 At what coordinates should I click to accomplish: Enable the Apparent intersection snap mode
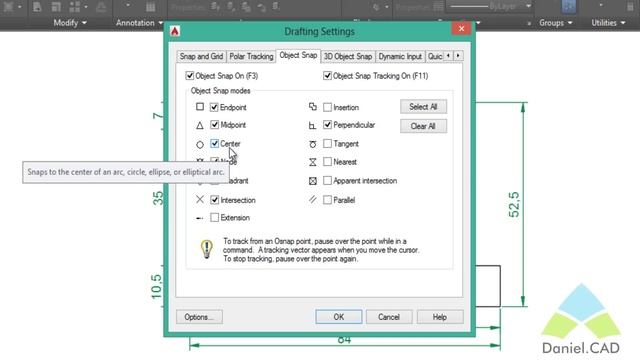click(x=327, y=180)
